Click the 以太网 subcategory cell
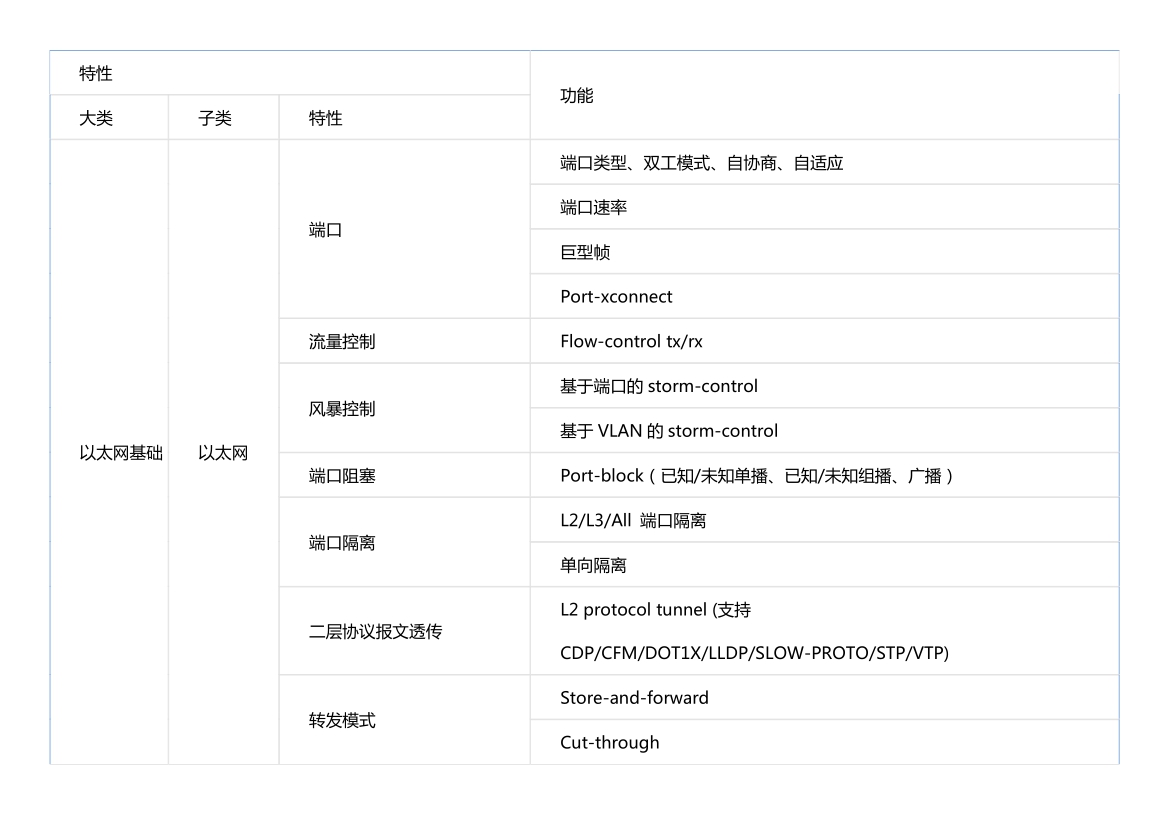 click(x=224, y=452)
